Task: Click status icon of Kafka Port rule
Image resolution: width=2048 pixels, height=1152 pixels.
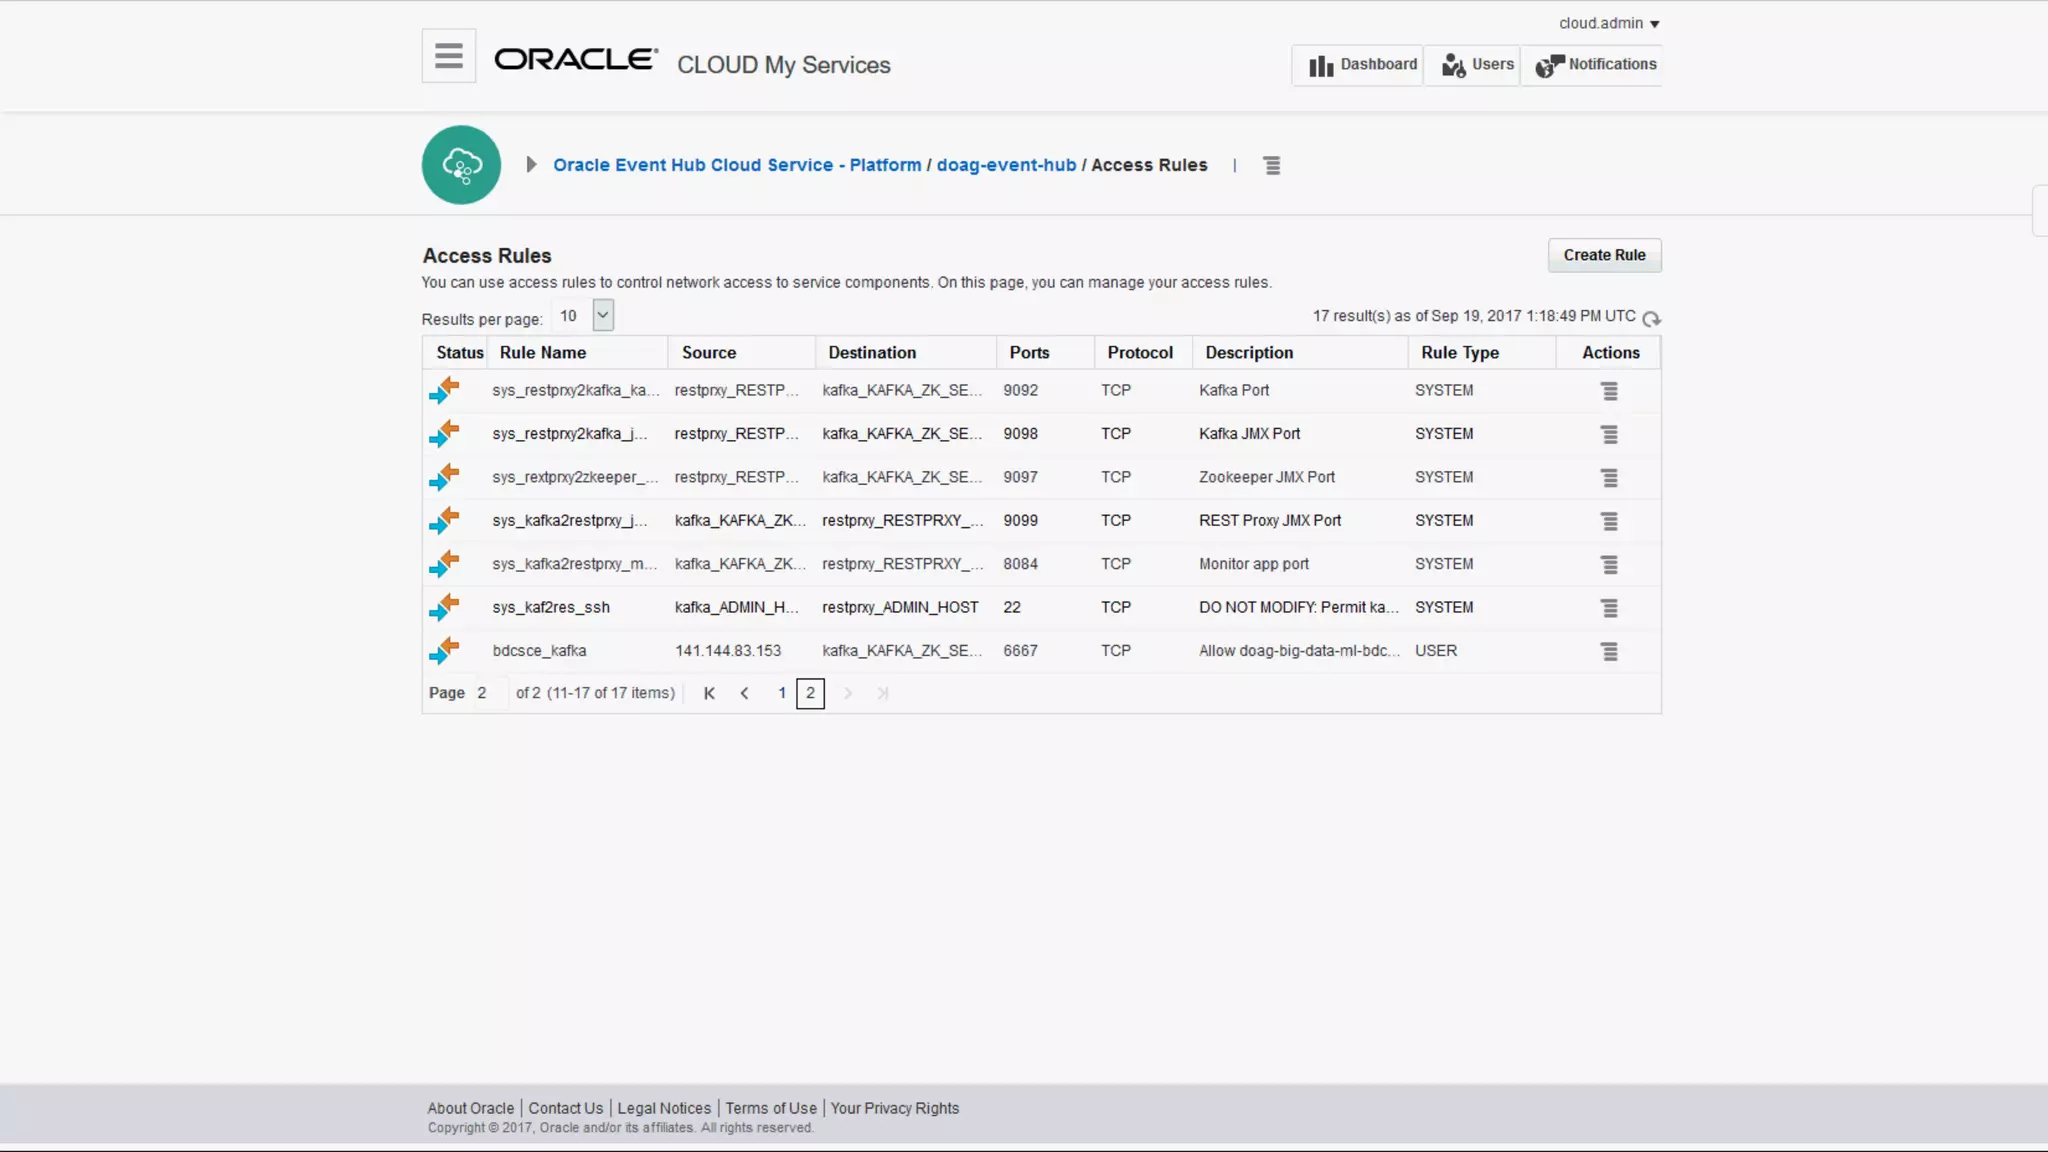Action: point(444,390)
